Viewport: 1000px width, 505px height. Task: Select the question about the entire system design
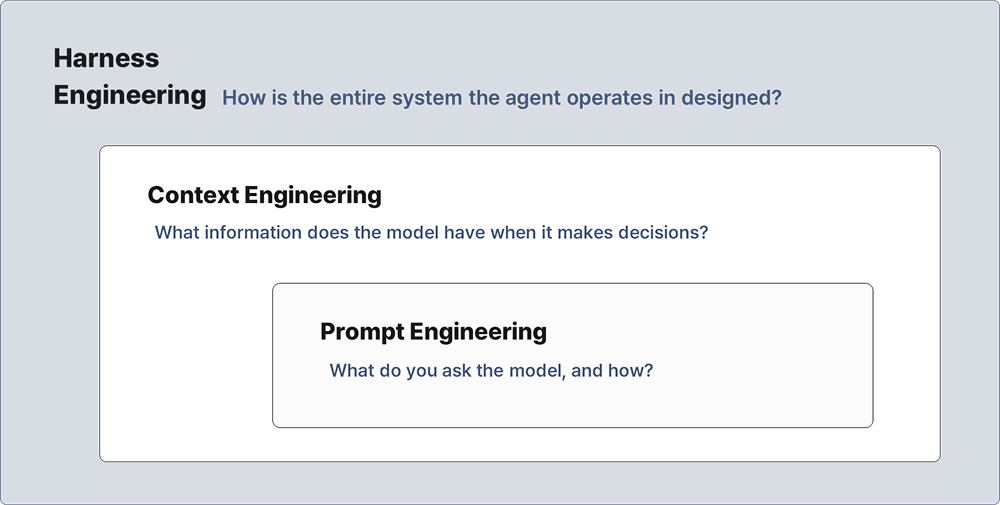502,98
